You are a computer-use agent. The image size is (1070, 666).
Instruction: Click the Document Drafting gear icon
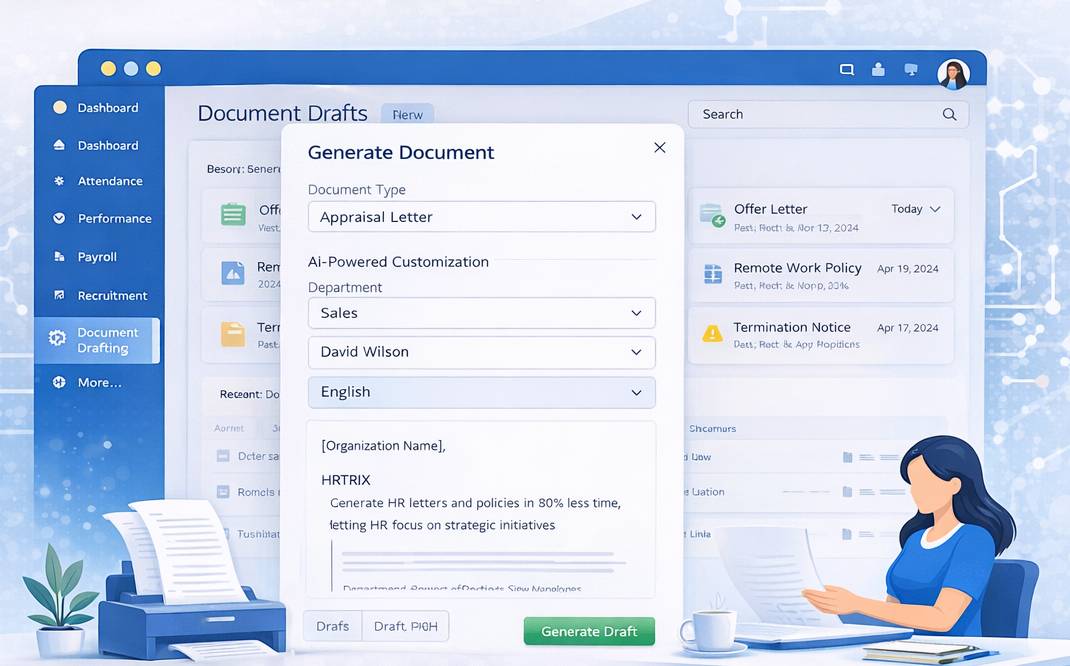[57, 338]
